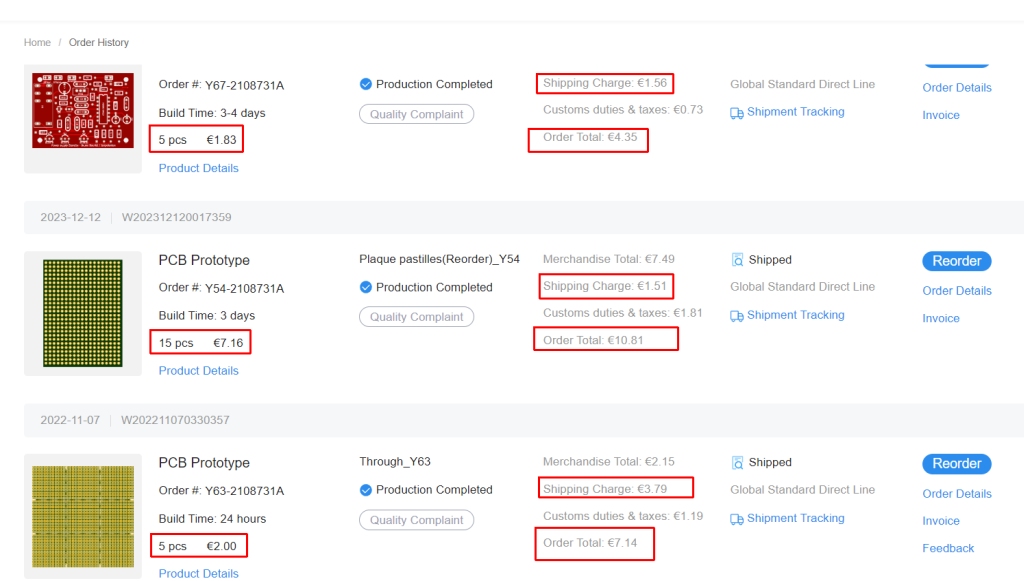The width and height of the screenshot is (1024, 581).
Task: Open the yellow grid PCB thumbnail image
Action: click(x=83, y=515)
